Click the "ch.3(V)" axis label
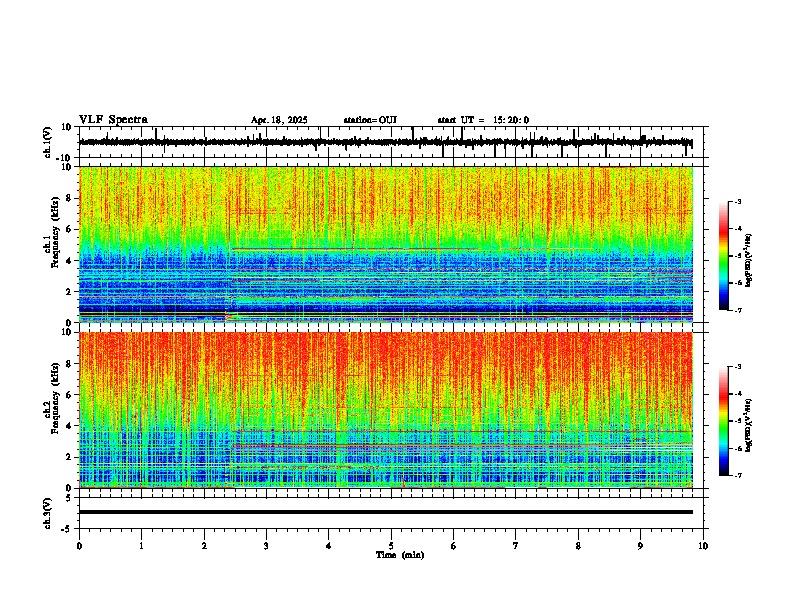The height and width of the screenshot is (612, 792). click(48, 513)
